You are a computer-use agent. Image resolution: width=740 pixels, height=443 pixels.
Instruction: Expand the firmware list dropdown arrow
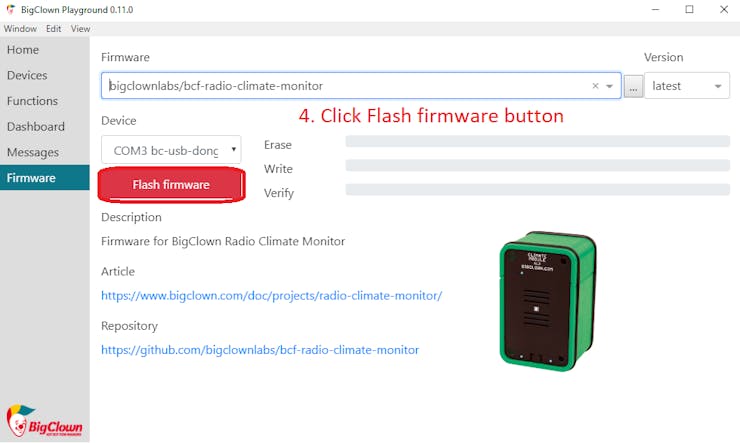609,86
